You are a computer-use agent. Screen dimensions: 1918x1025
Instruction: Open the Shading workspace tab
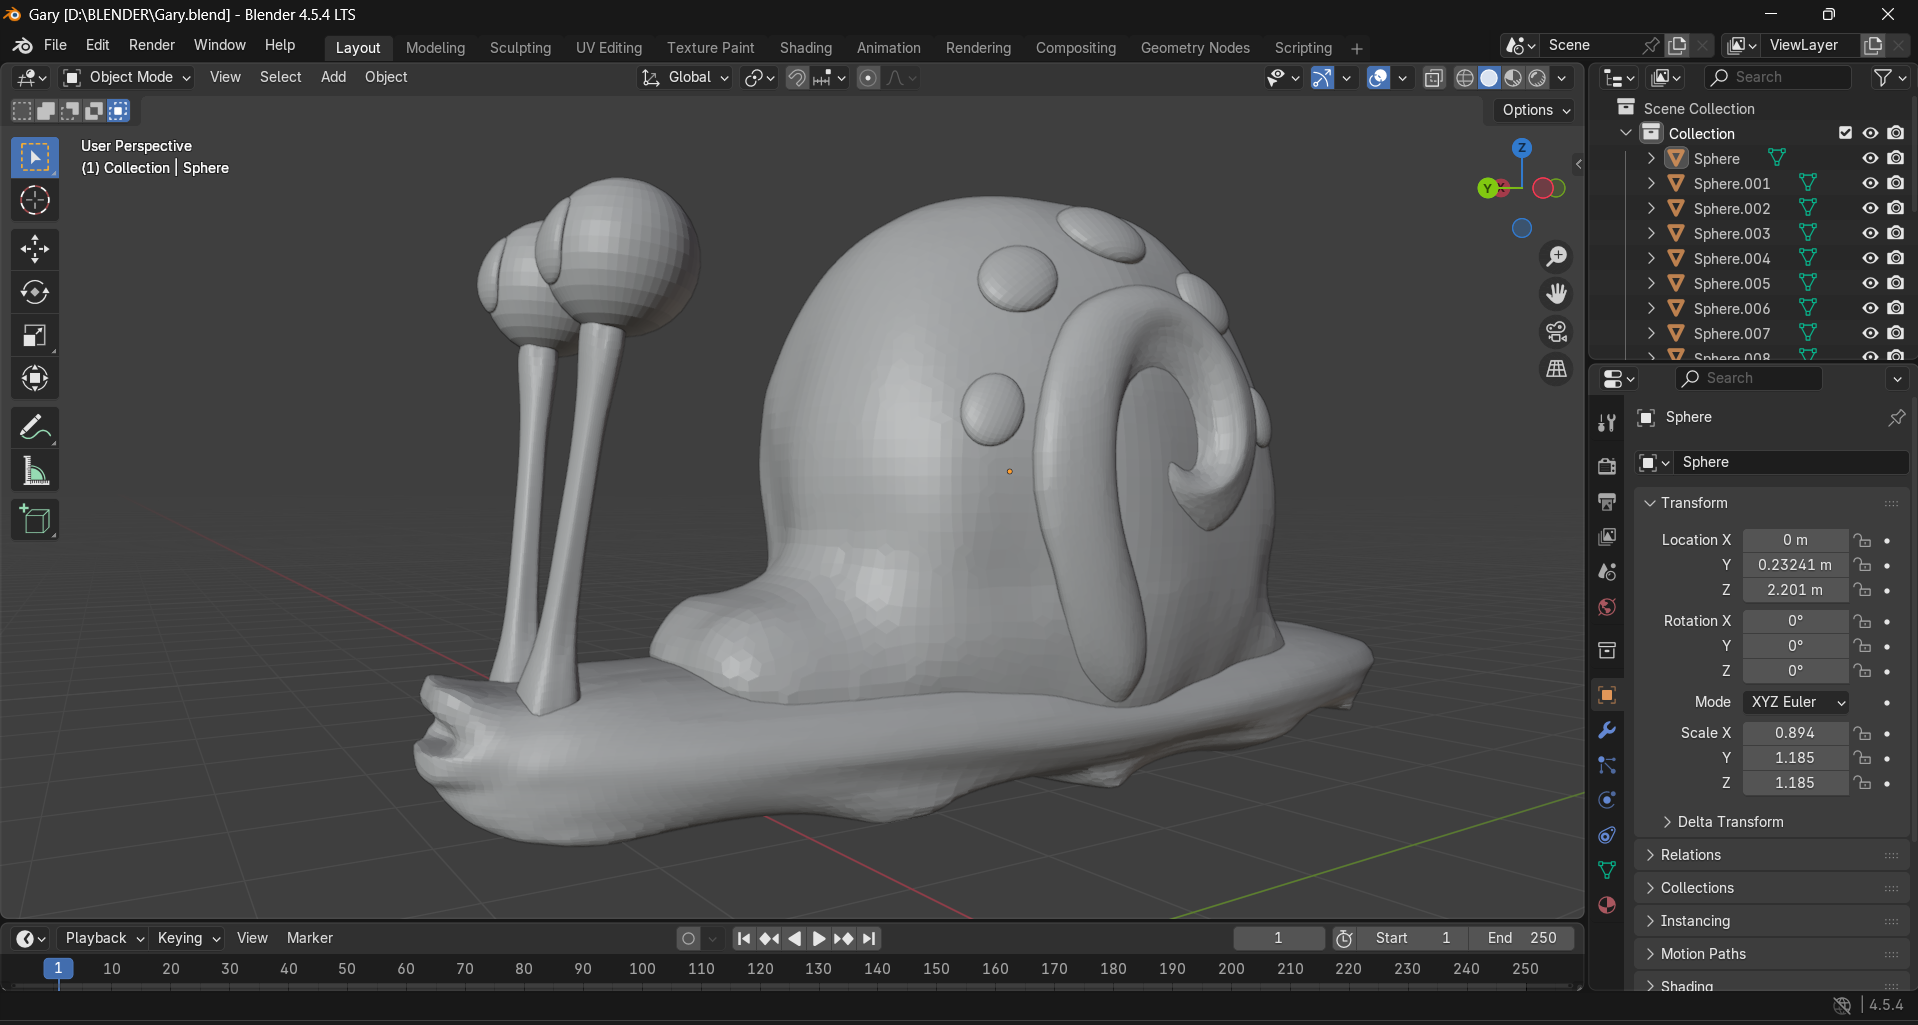[x=806, y=48]
